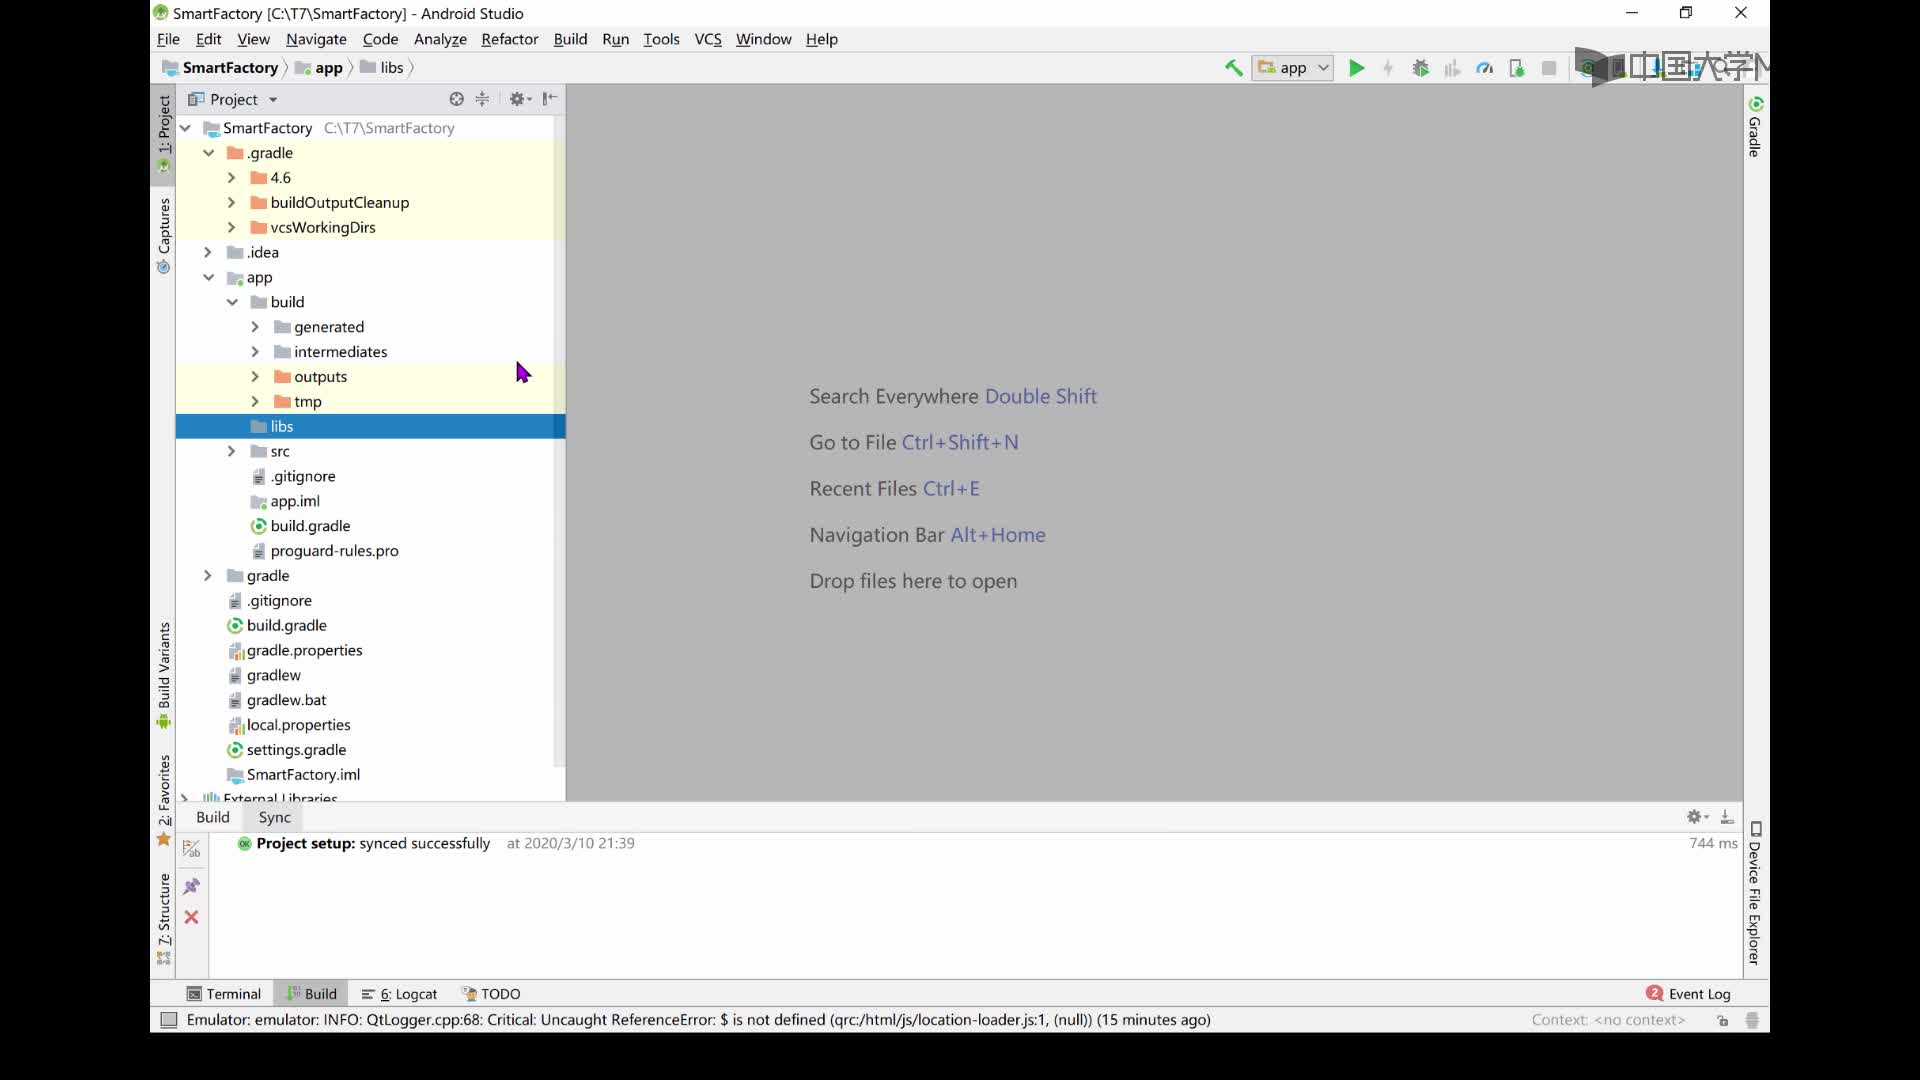The image size is (1920, 1080).
Task: Expand the .idea folder
Action: (208, 252)
